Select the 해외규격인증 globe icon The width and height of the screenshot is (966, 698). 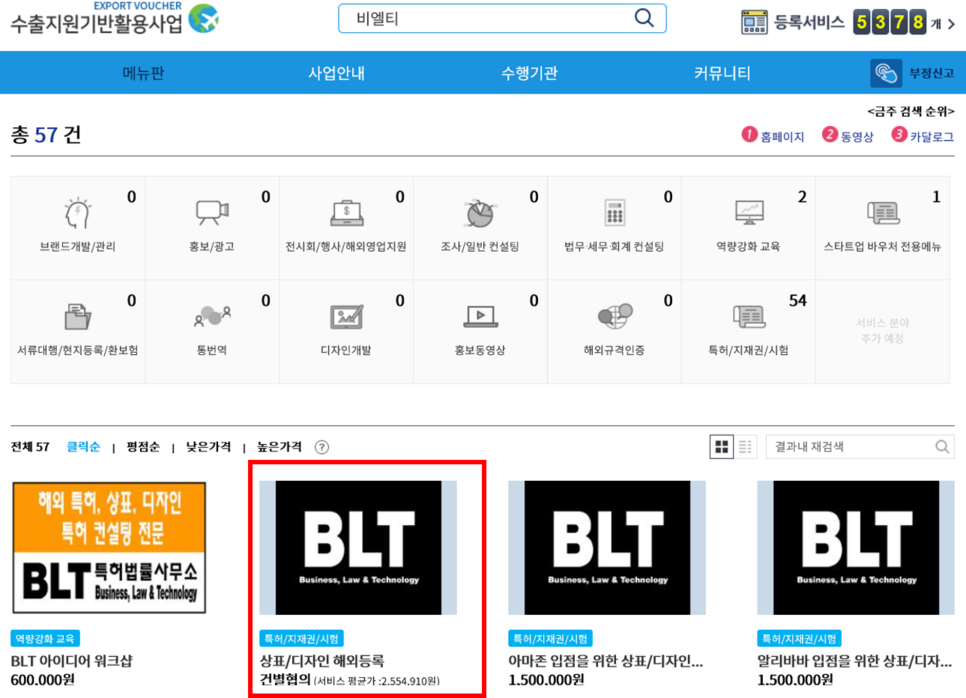coord(614,316)
